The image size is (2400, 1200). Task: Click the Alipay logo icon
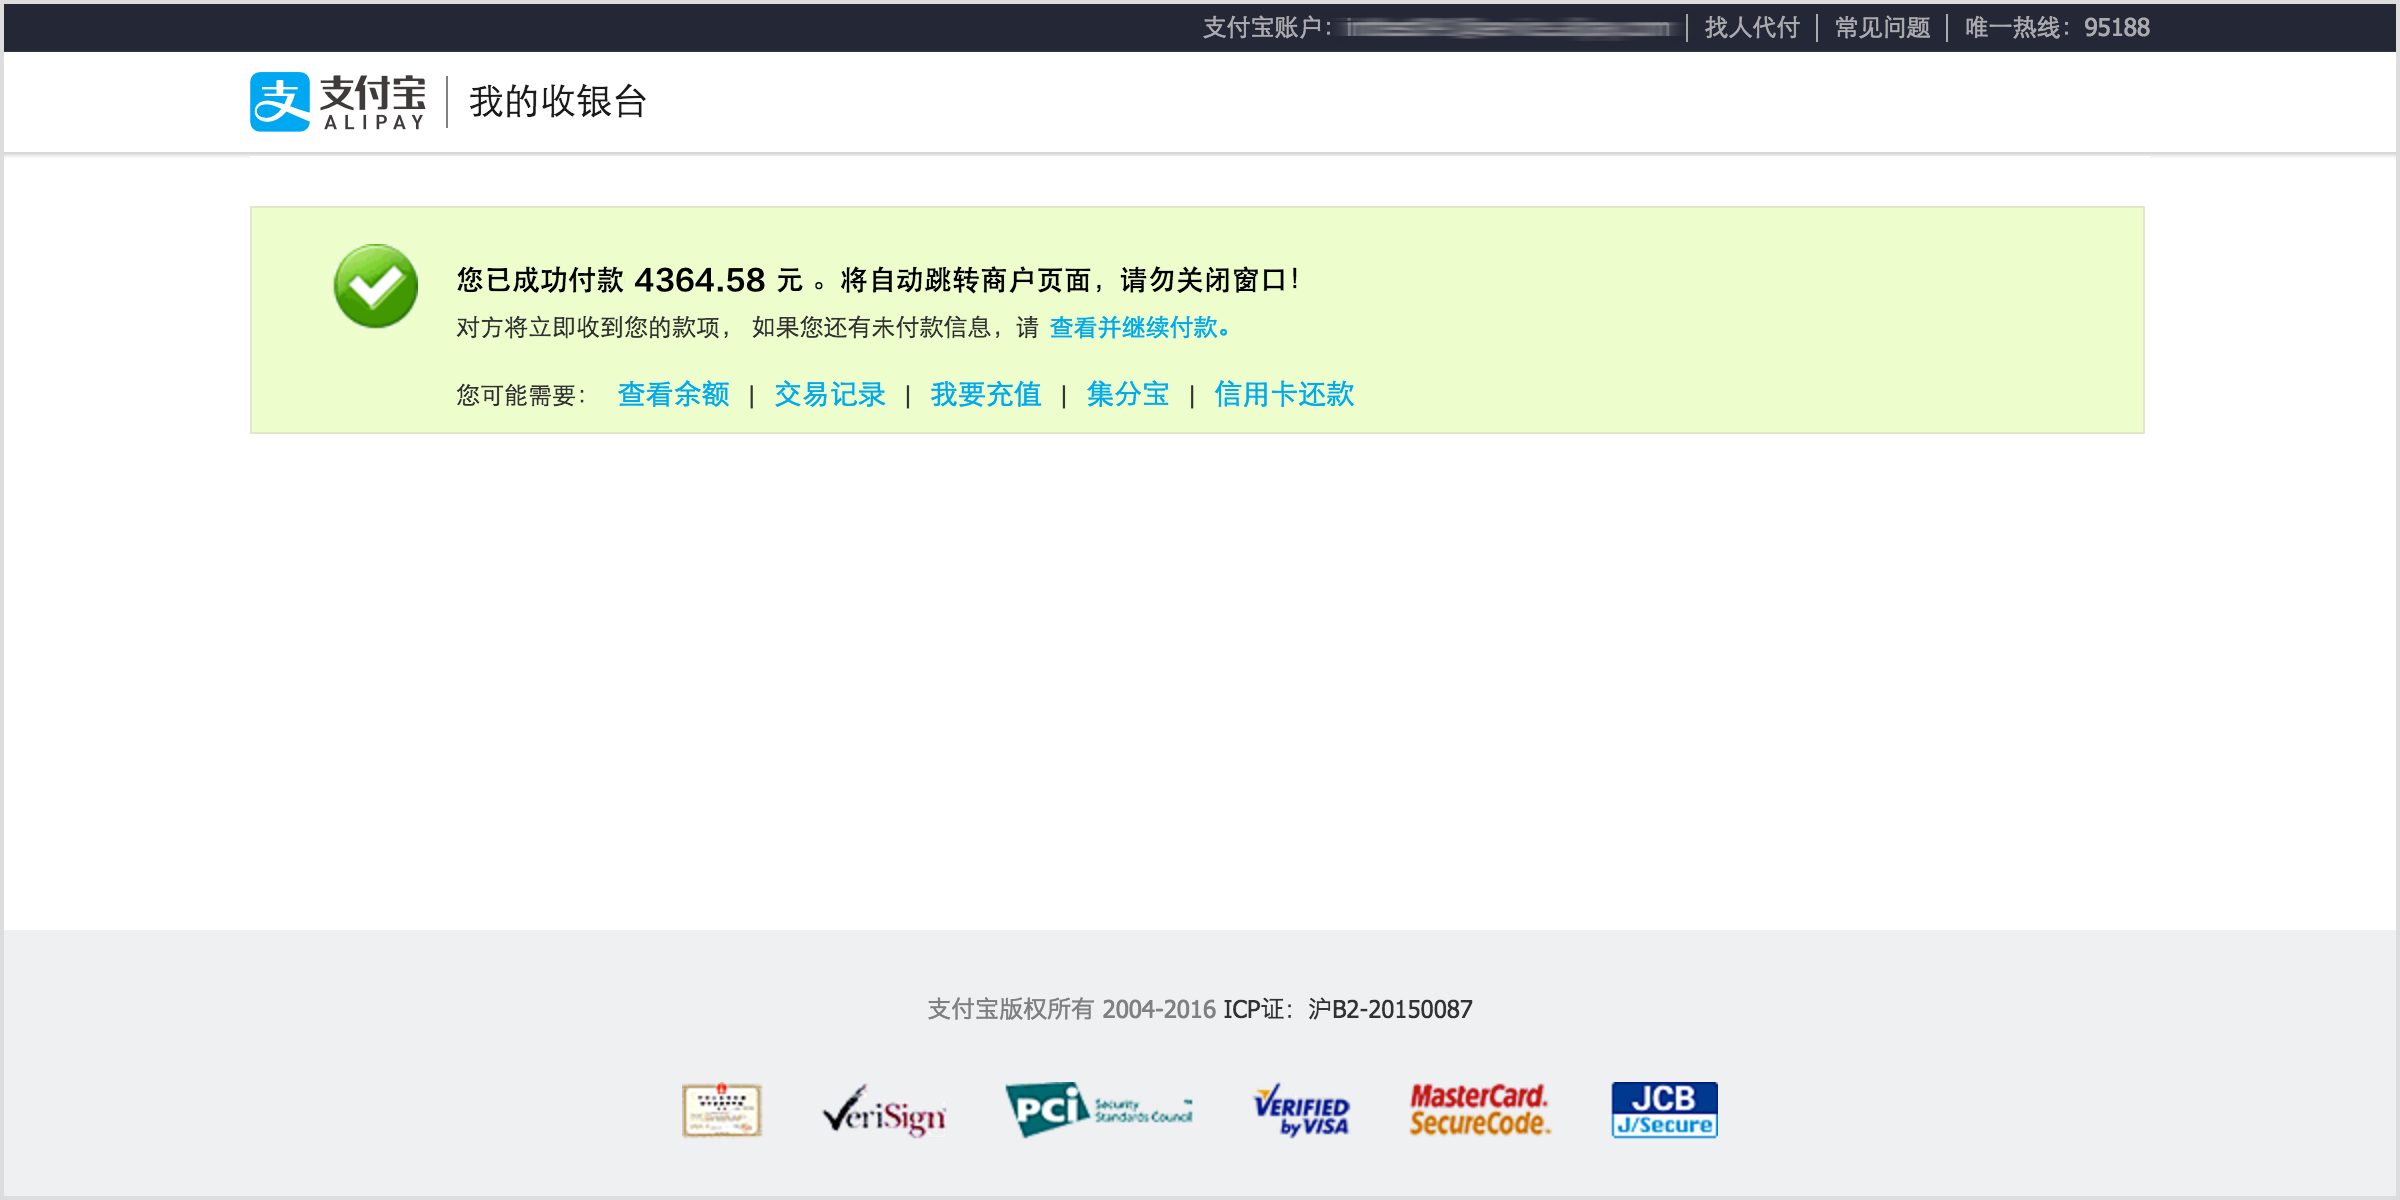click(x=279, y=101)
